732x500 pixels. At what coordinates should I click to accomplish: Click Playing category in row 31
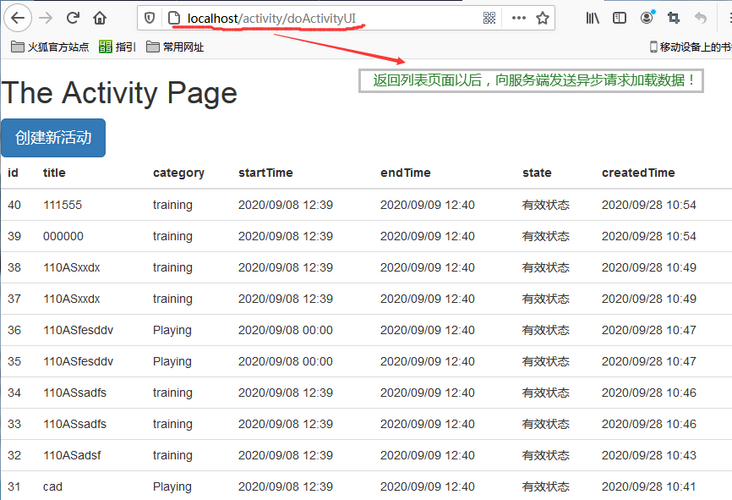[172, 487]
